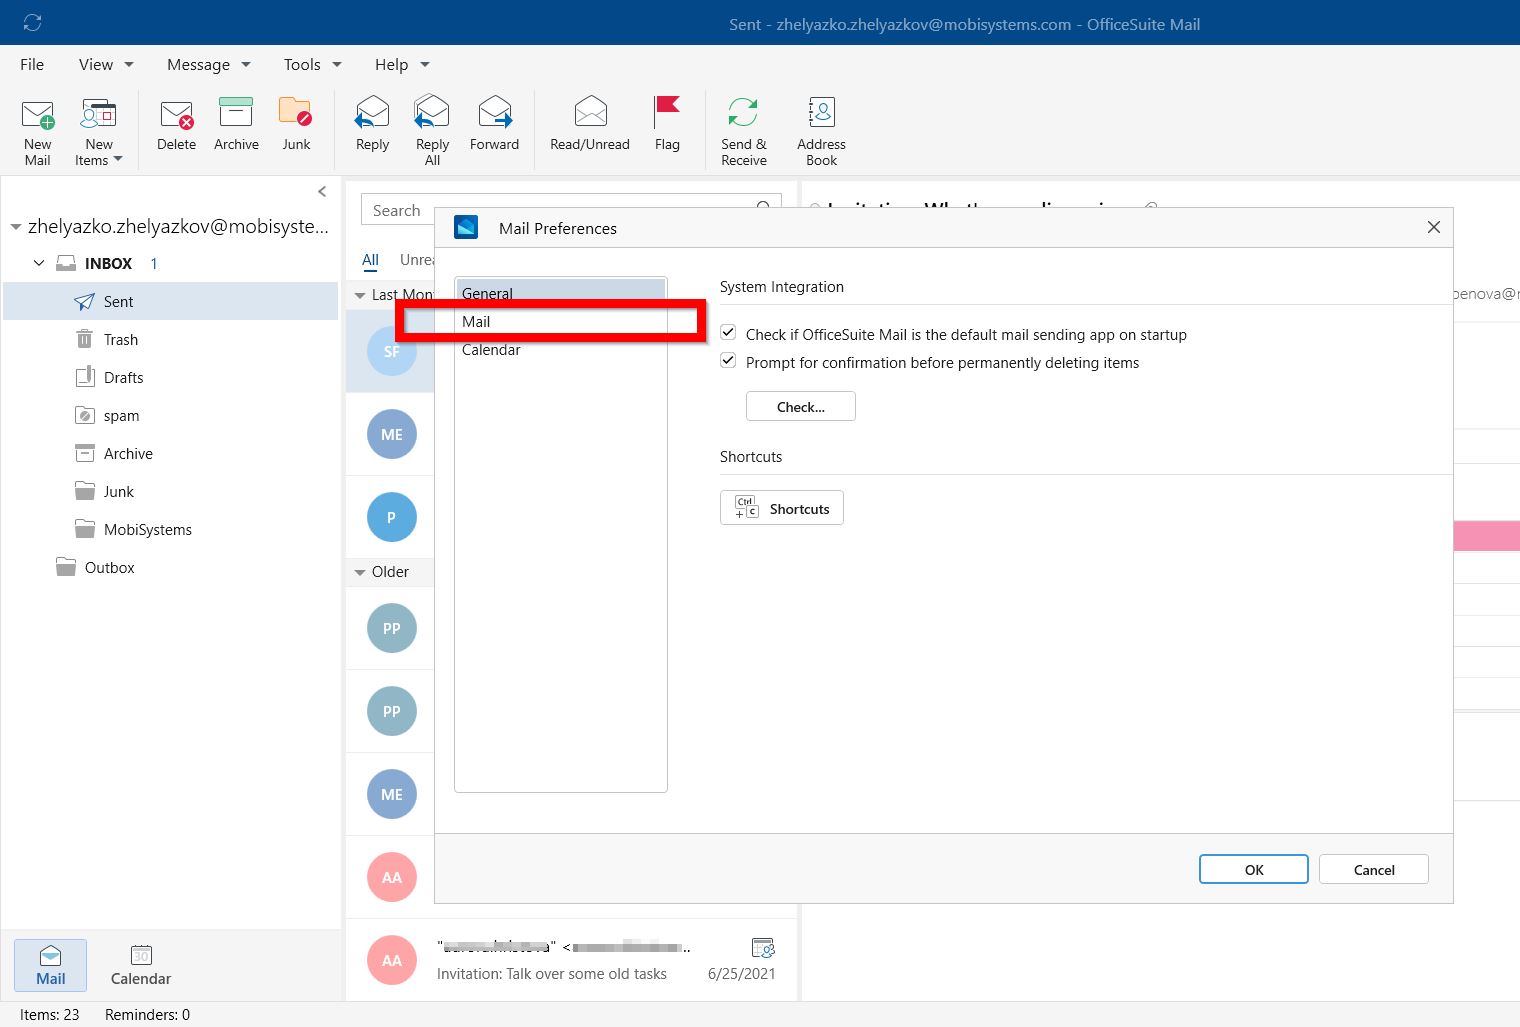1520x1027 pixels.
Task: Select Mail in preferences list
Action: [x=561, y=321]
